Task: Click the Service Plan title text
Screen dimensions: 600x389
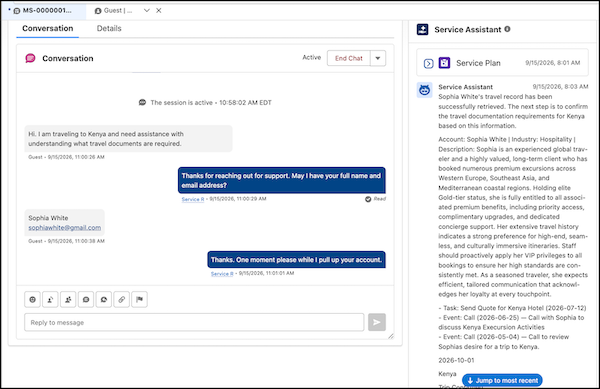Action: coord(478,63)
